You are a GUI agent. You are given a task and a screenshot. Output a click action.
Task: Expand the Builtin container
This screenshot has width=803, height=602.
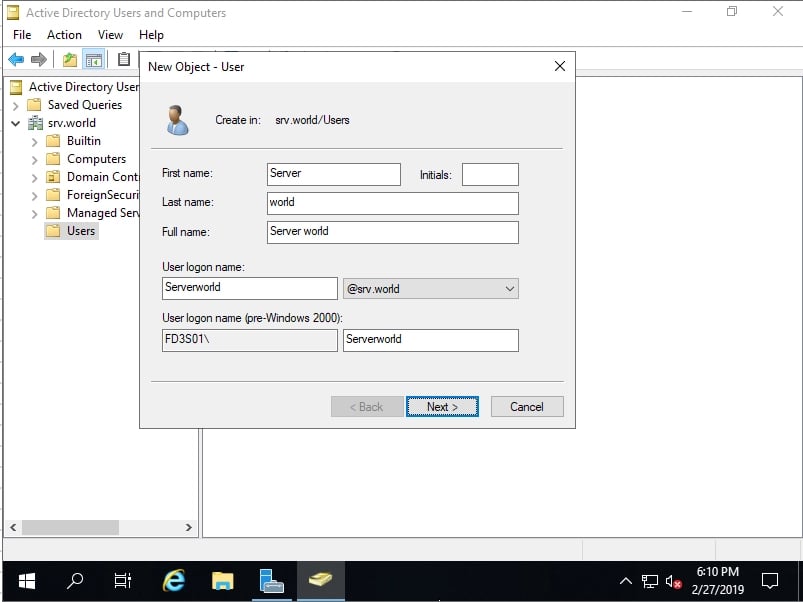click(x=35, y=142)
